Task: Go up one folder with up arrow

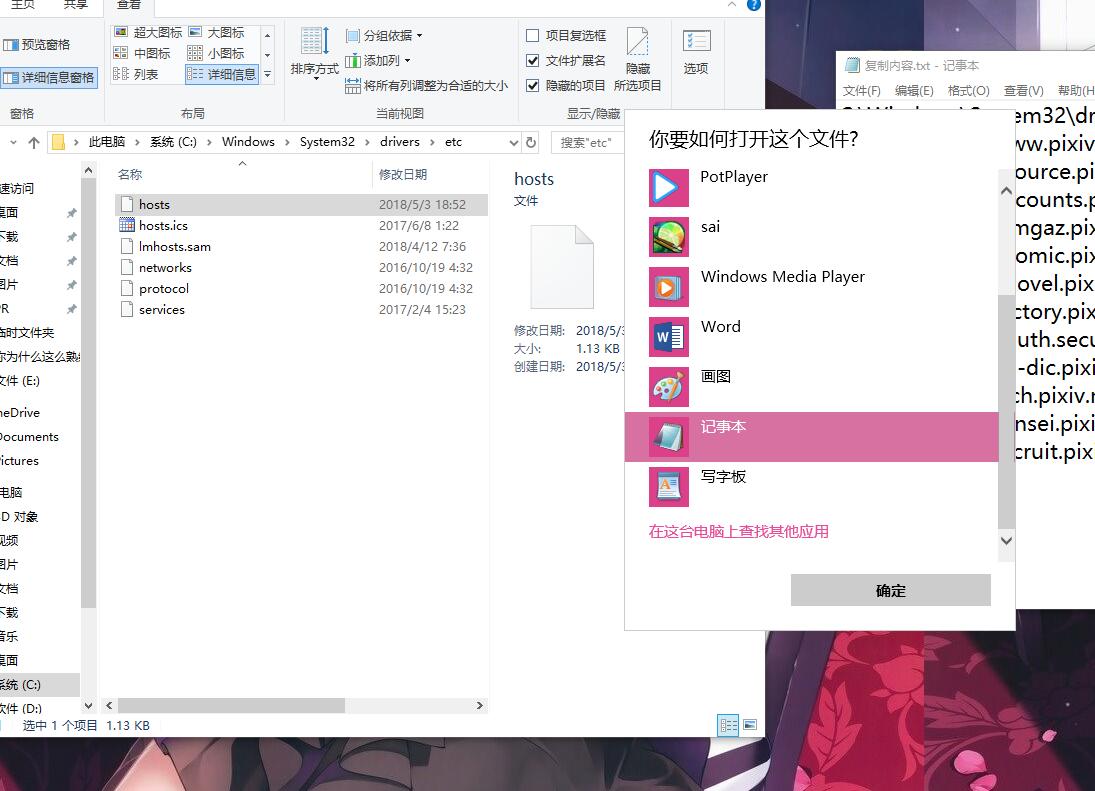Action: [x=34, y=142]
